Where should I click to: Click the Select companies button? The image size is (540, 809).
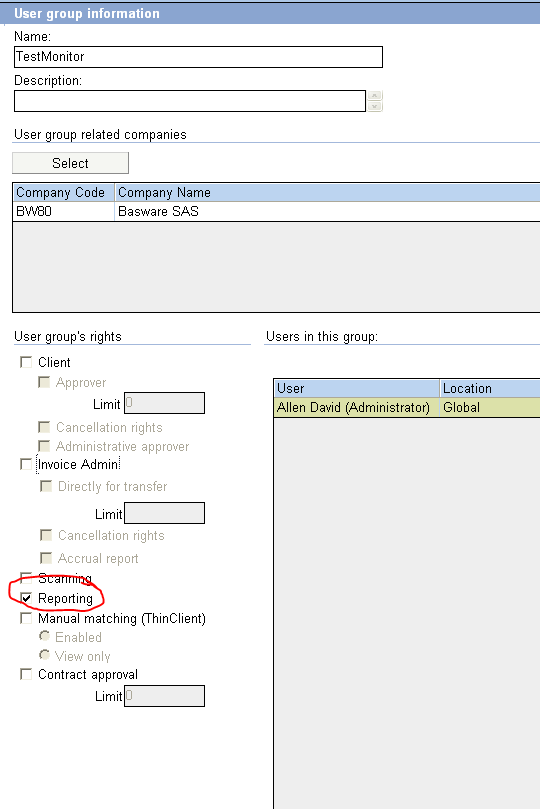click(70, 163)
